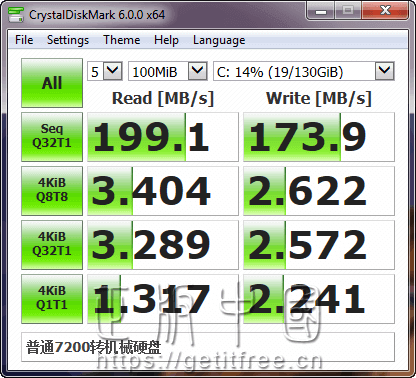
Task: Run all benchmarks with All button
Action: pyautogui.click(x=52, y=83)
